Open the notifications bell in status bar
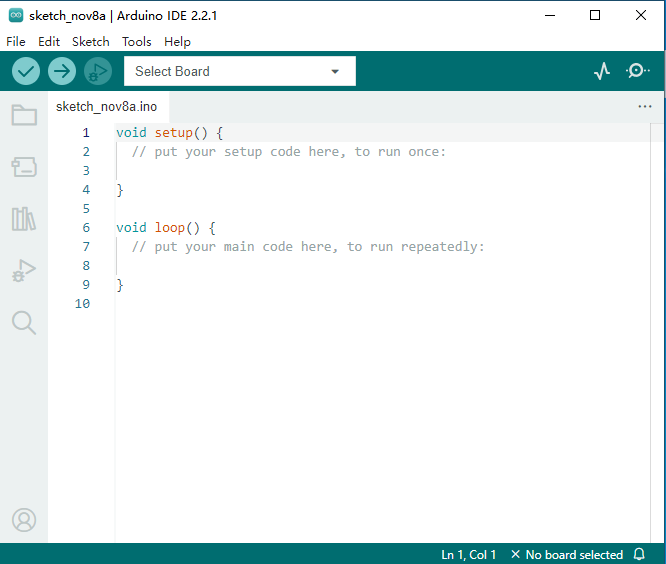The height and width of the screenshot is (564, 666). point(639,554)
